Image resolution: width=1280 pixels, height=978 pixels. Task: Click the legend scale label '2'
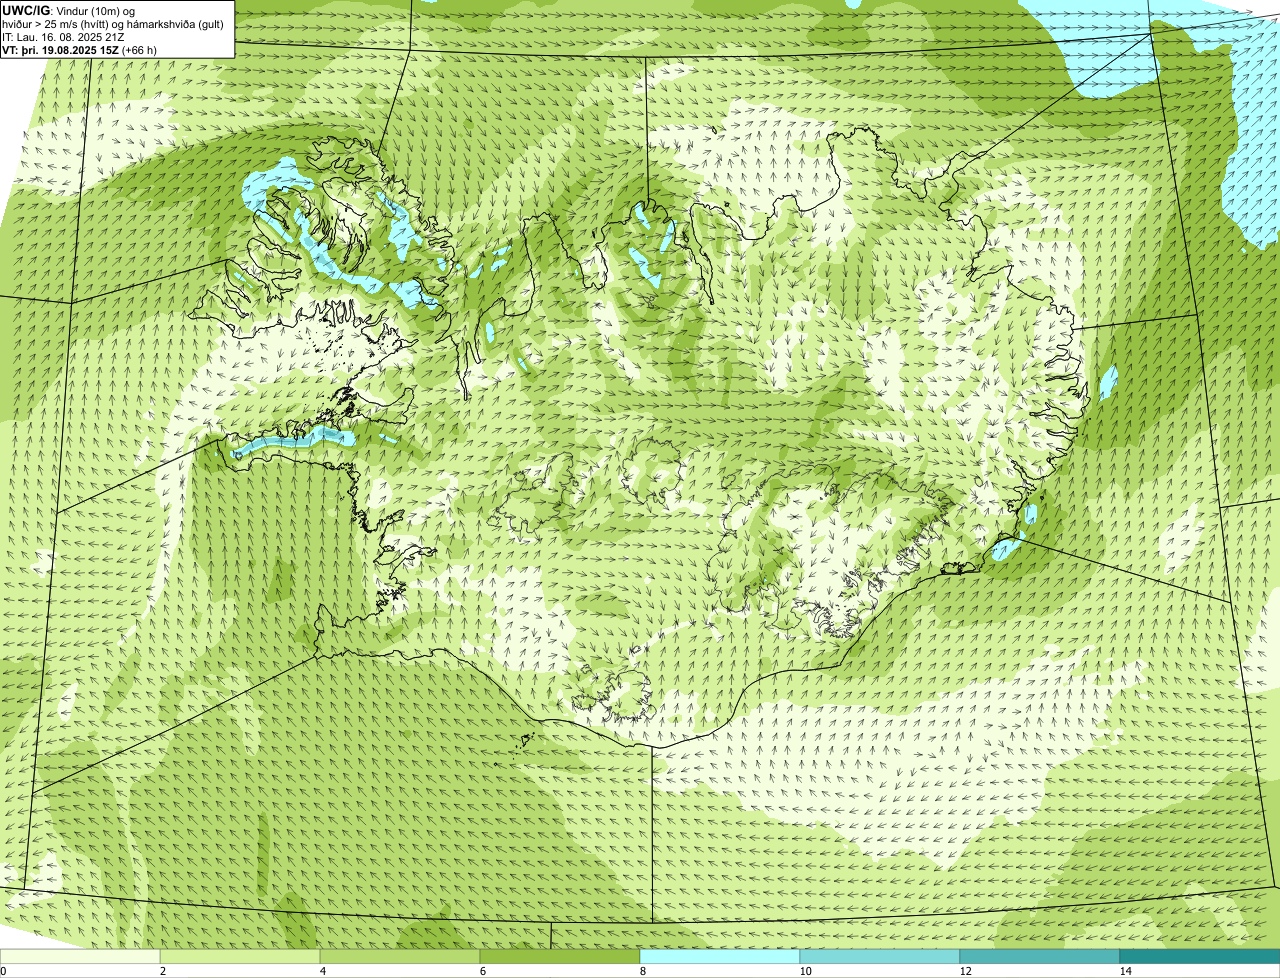[162, 971]
